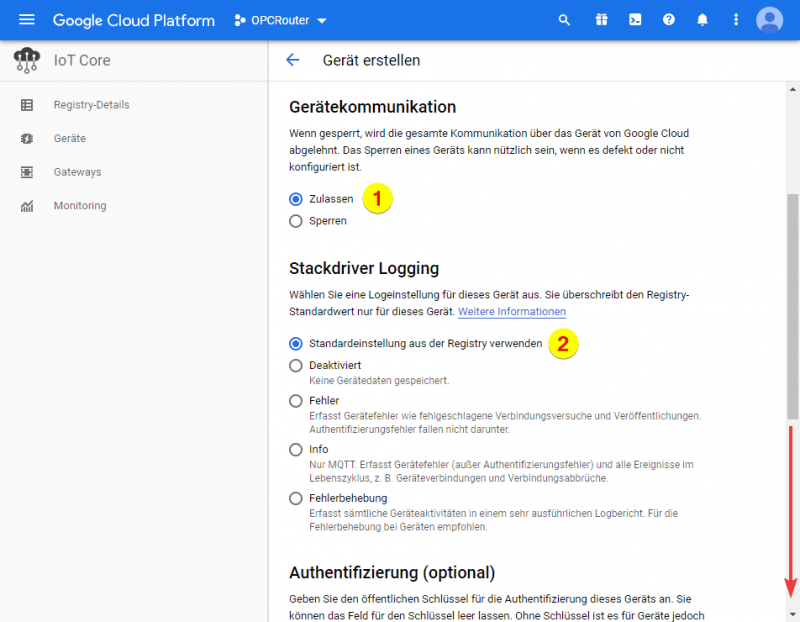Select the Info logging radio button
This screenshot has height=622, width=800.
click(296, 449)
